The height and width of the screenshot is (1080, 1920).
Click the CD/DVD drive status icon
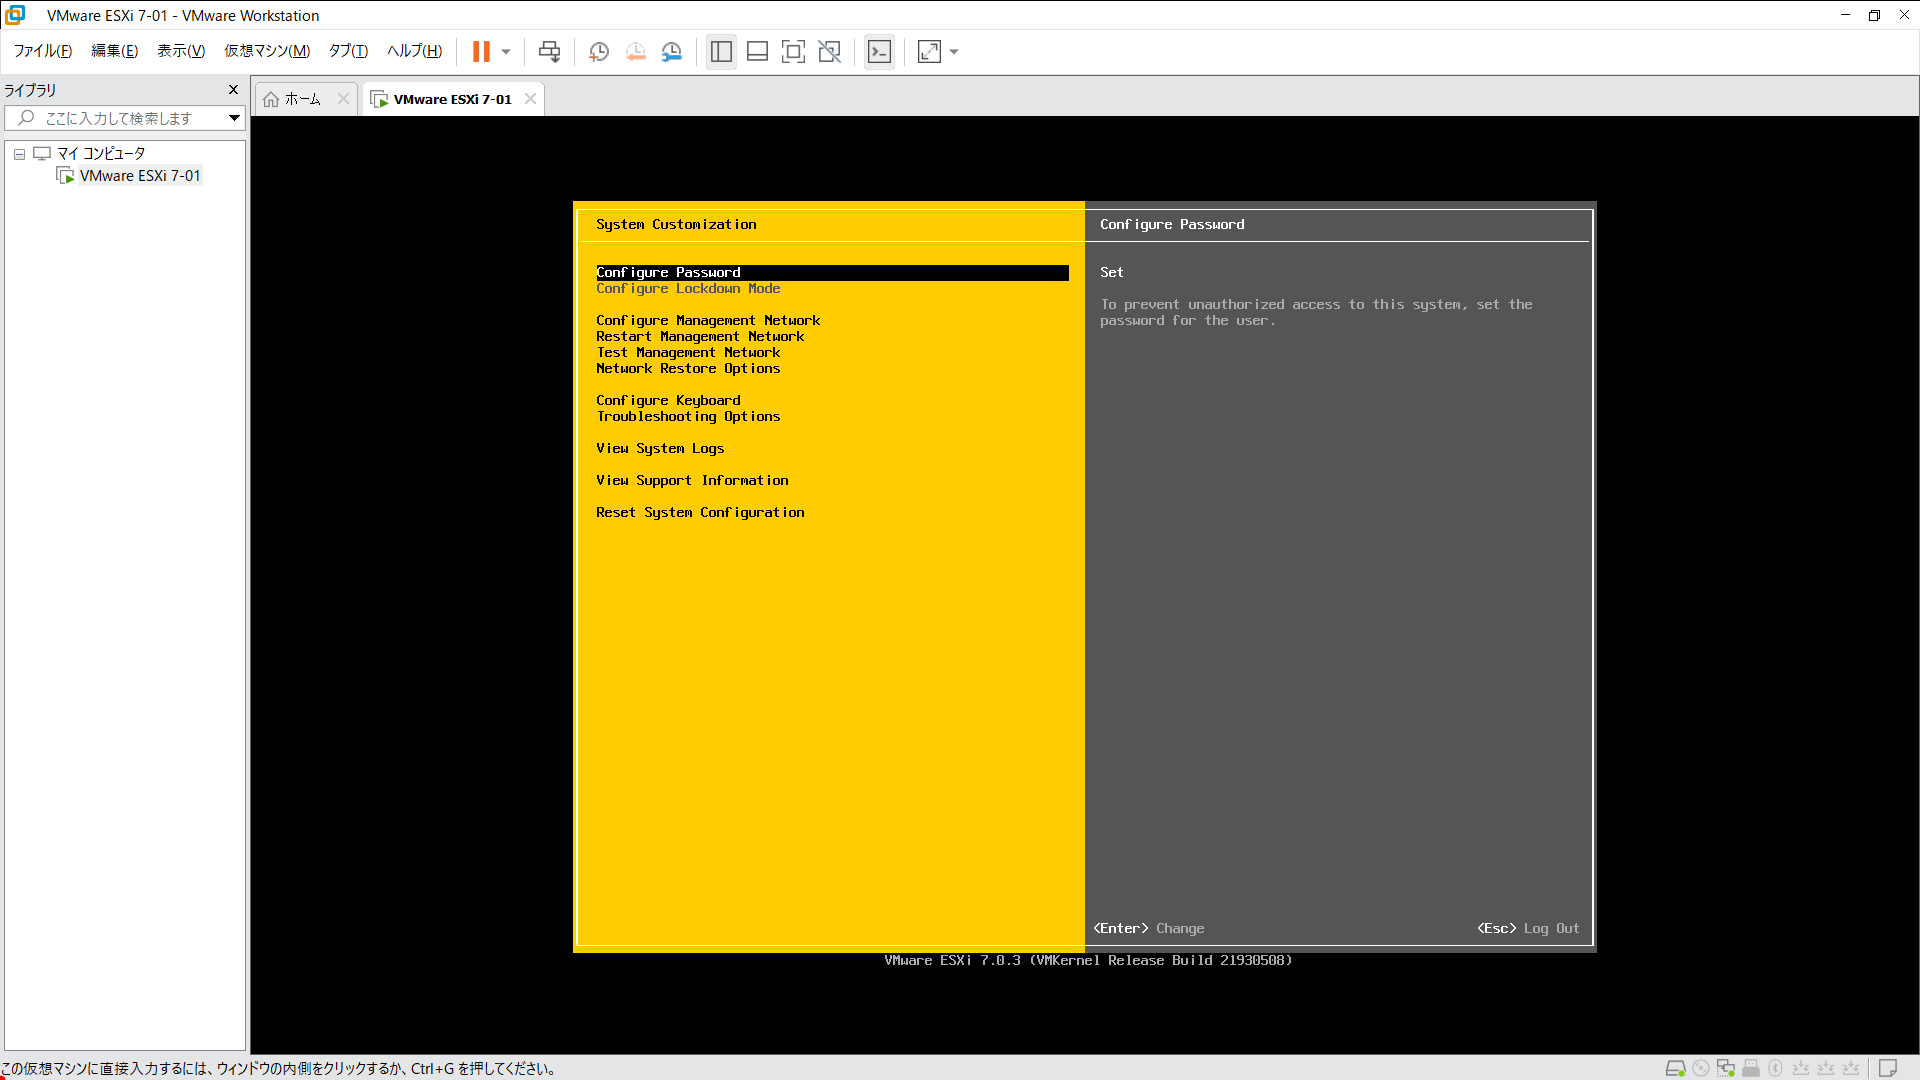pos(1701,1068)
